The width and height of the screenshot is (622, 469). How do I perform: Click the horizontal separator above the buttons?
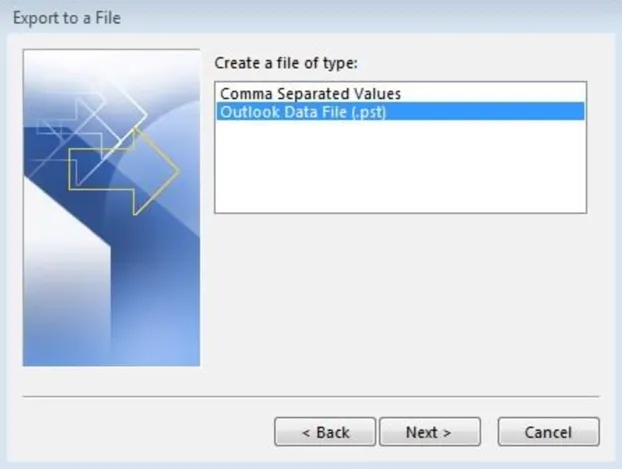pos(311,396)
